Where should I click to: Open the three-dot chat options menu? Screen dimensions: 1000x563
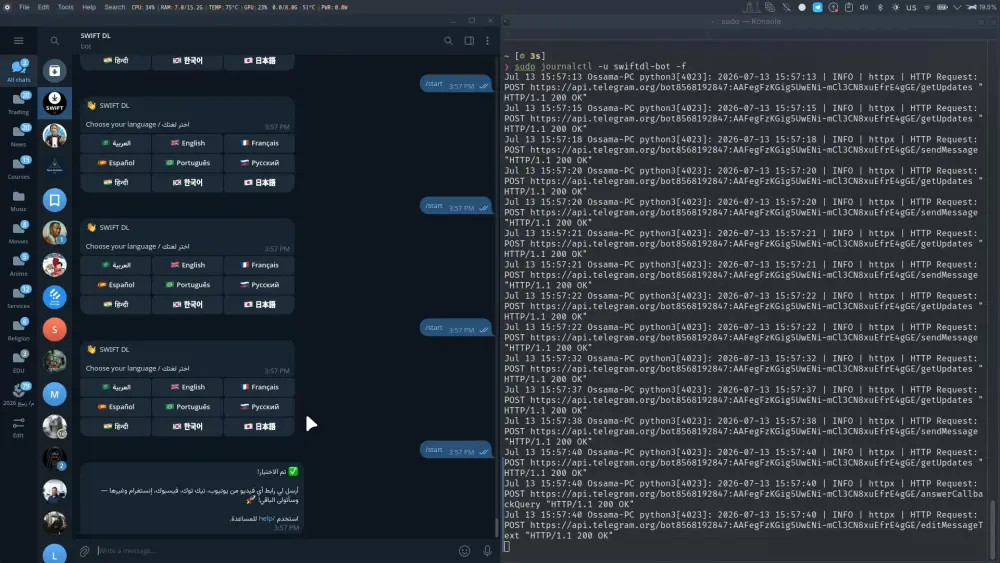coord(487,41)
